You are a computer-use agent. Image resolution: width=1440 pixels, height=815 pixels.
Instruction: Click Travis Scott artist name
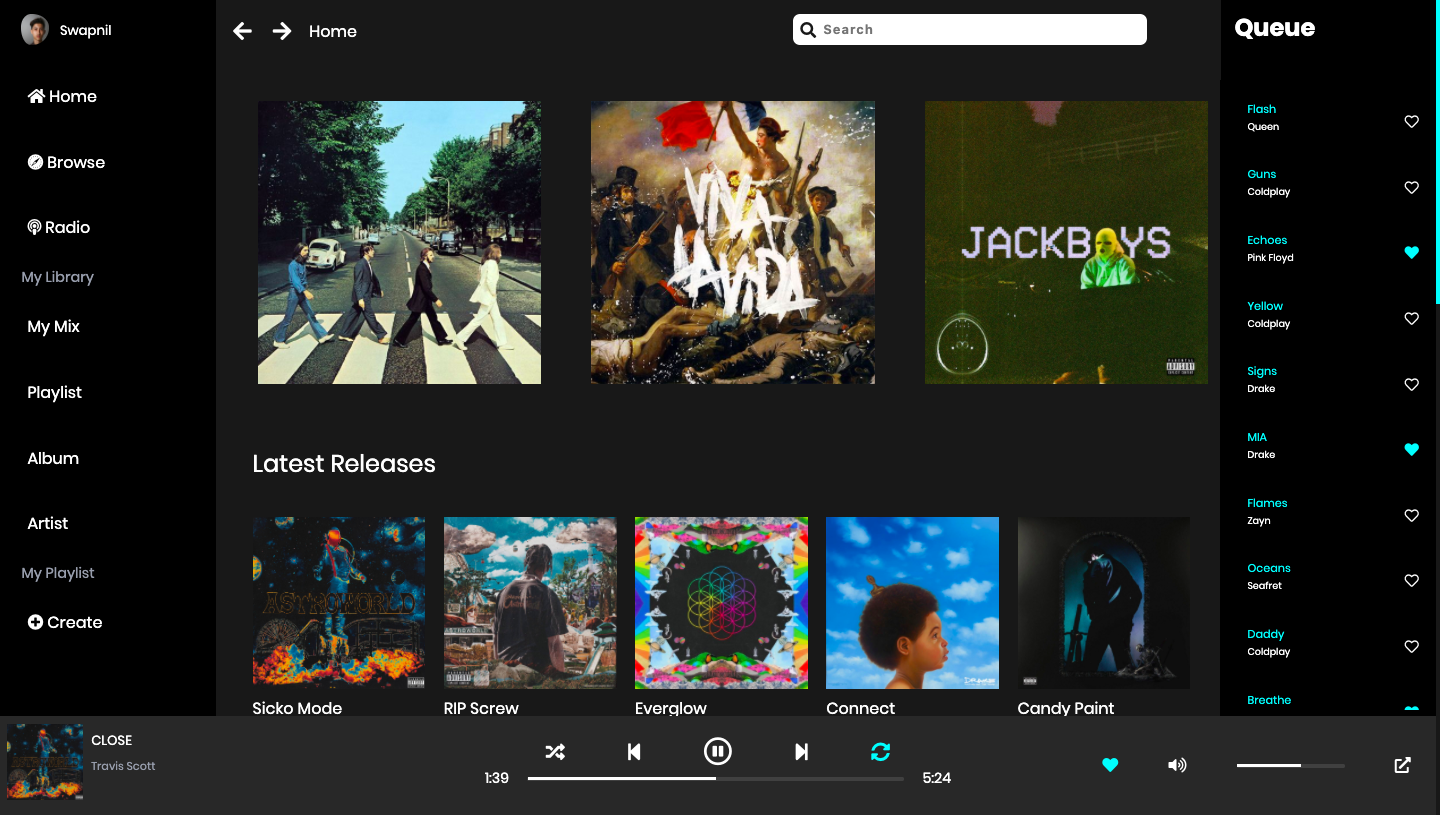[x=123, y=766]
